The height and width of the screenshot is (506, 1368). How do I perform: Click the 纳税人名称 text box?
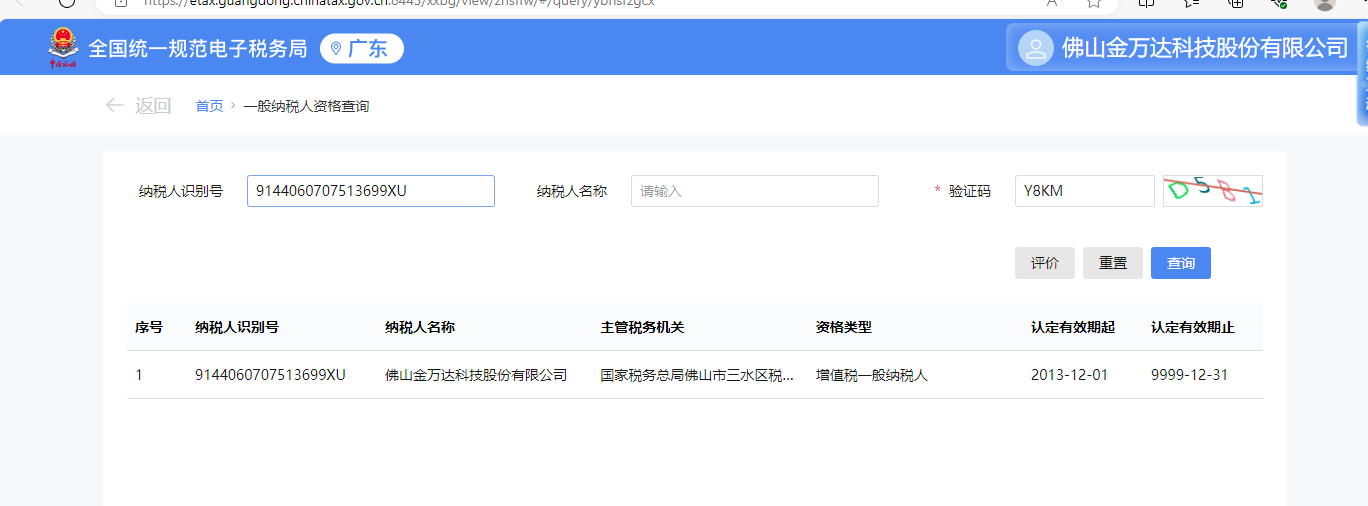coord(754,191)
